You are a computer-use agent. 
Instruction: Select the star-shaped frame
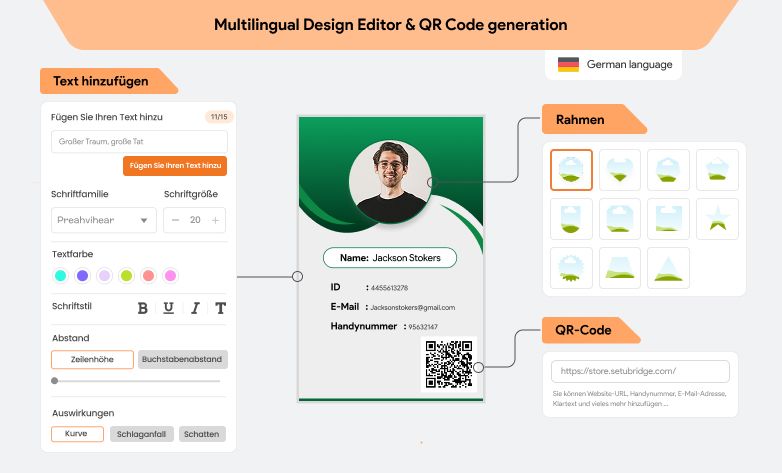pyautogui.click(x=717, y=219)
